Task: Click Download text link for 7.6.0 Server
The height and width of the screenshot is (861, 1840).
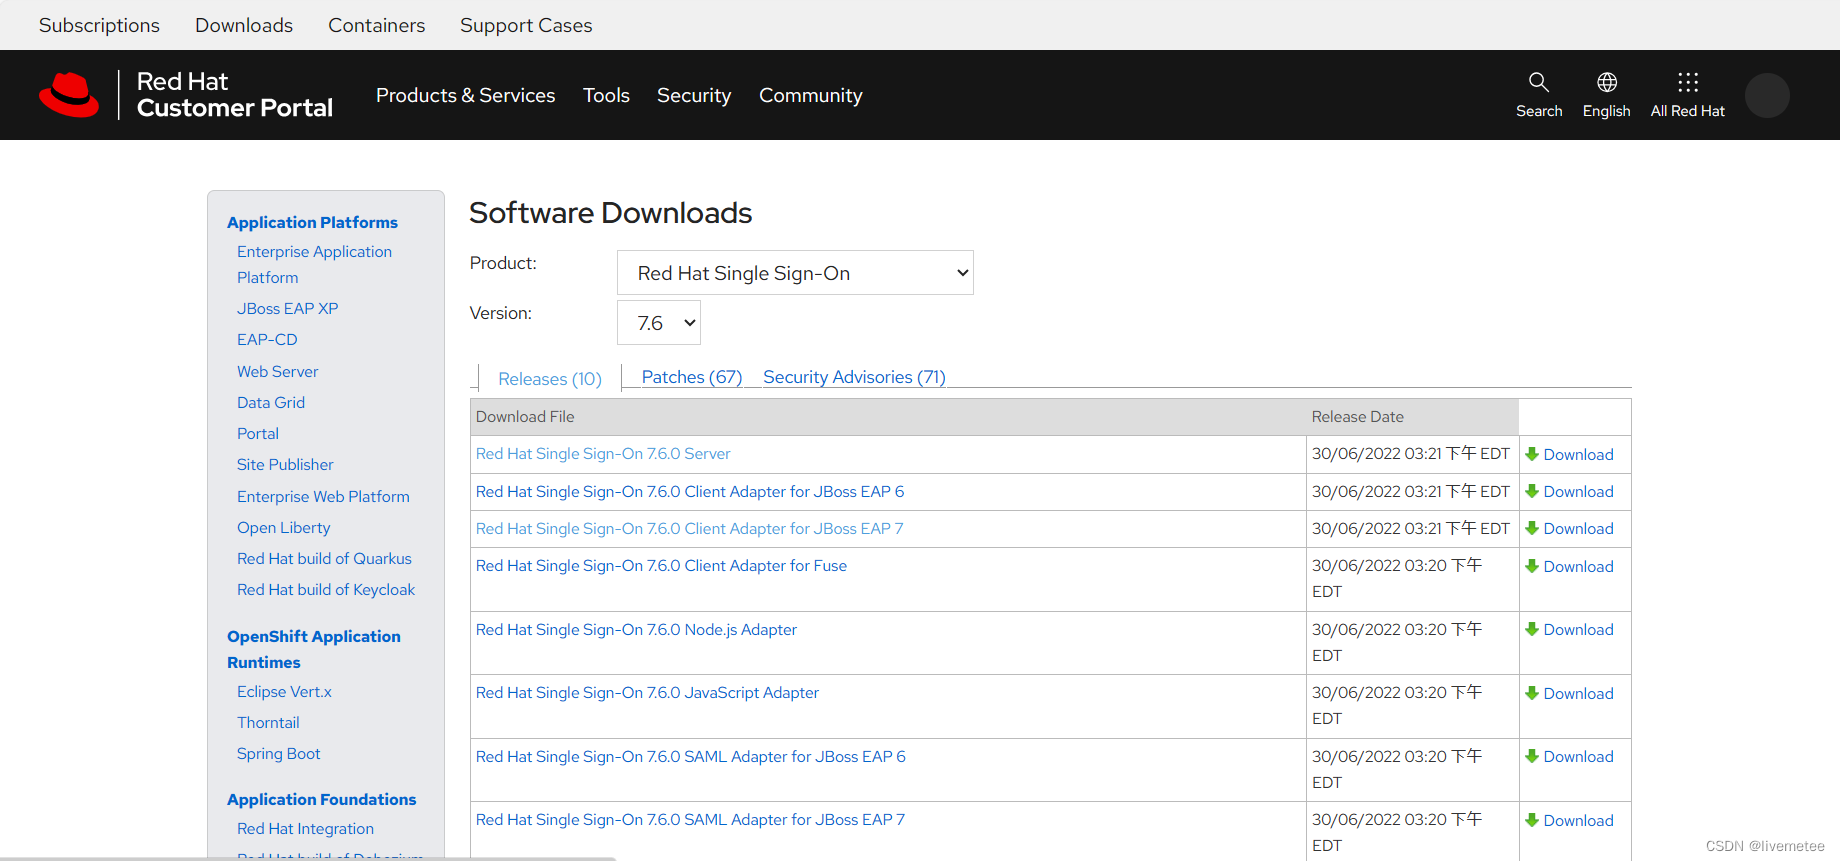Action: (1578, 454)
